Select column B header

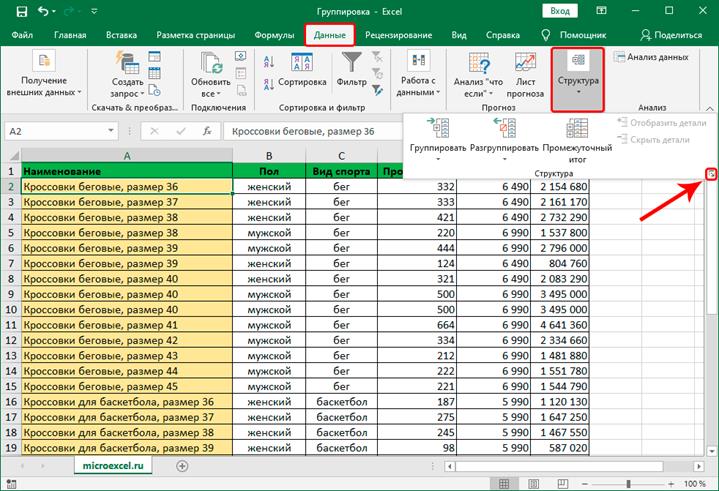click(x=269, y=155)
